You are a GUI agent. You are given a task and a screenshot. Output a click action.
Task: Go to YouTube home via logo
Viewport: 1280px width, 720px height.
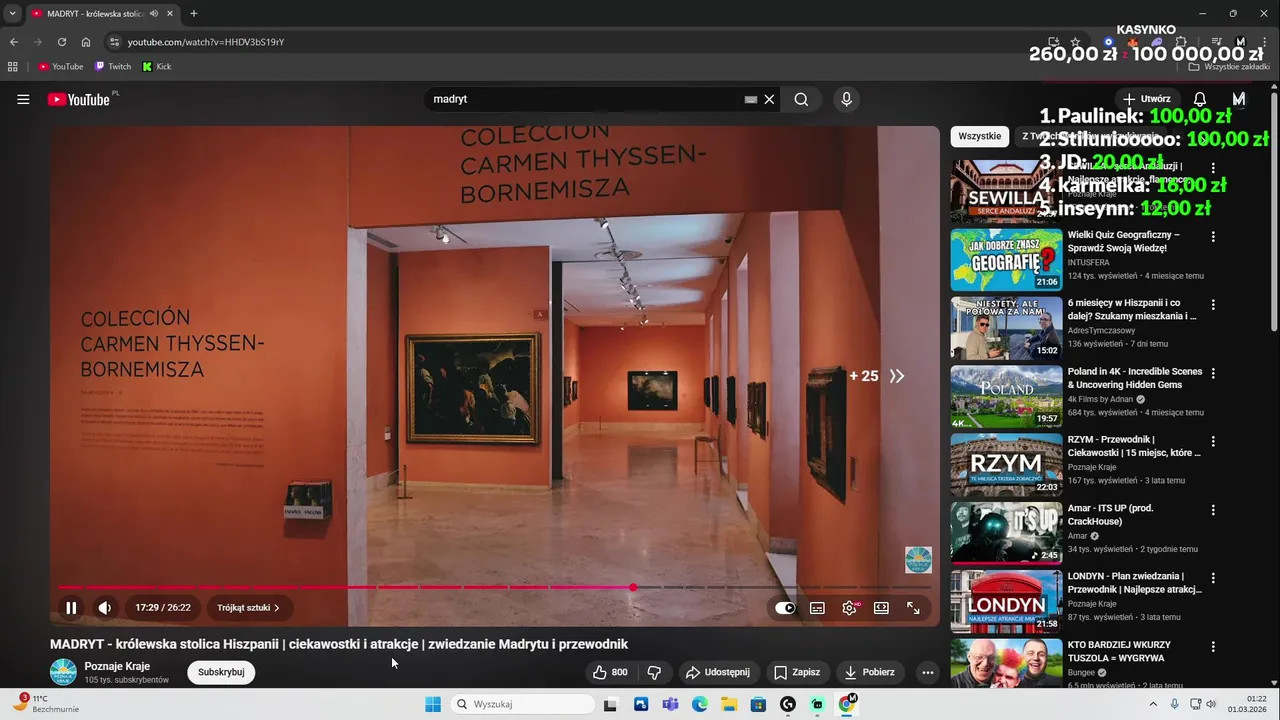tap(78, 99)
